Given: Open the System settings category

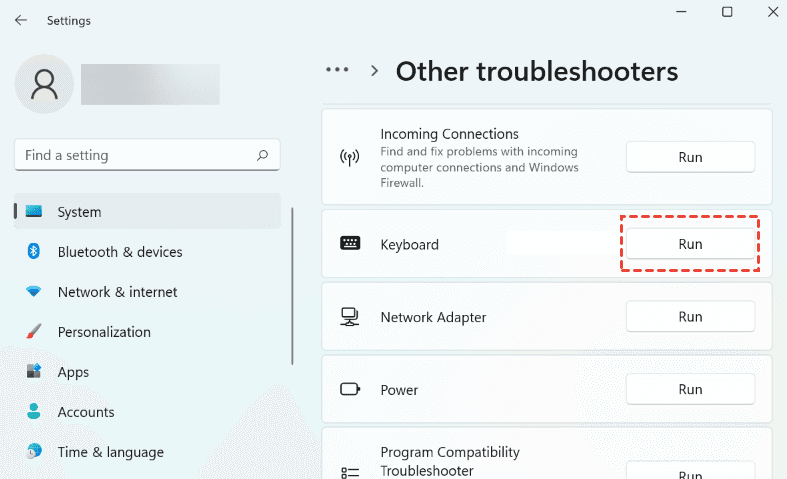Looking at the screenshot, I should pyautogui.click(x=79, y=212).
